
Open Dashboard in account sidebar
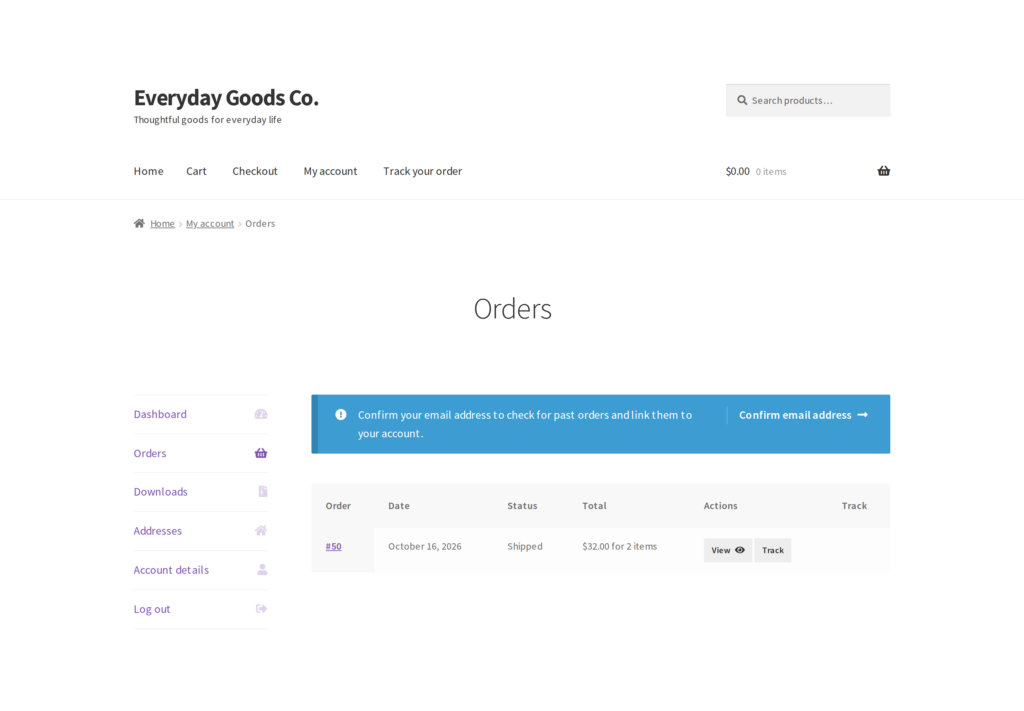160,414
